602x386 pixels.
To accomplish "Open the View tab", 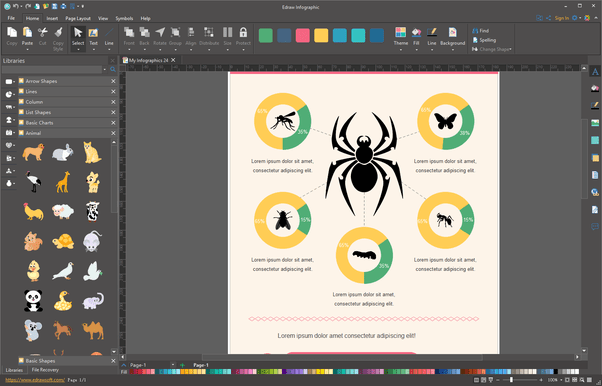I will coord(103,18).
